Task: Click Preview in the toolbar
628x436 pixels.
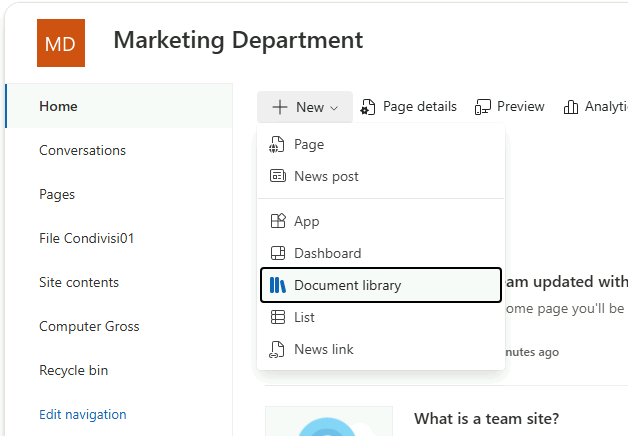Action: (509, 107)
